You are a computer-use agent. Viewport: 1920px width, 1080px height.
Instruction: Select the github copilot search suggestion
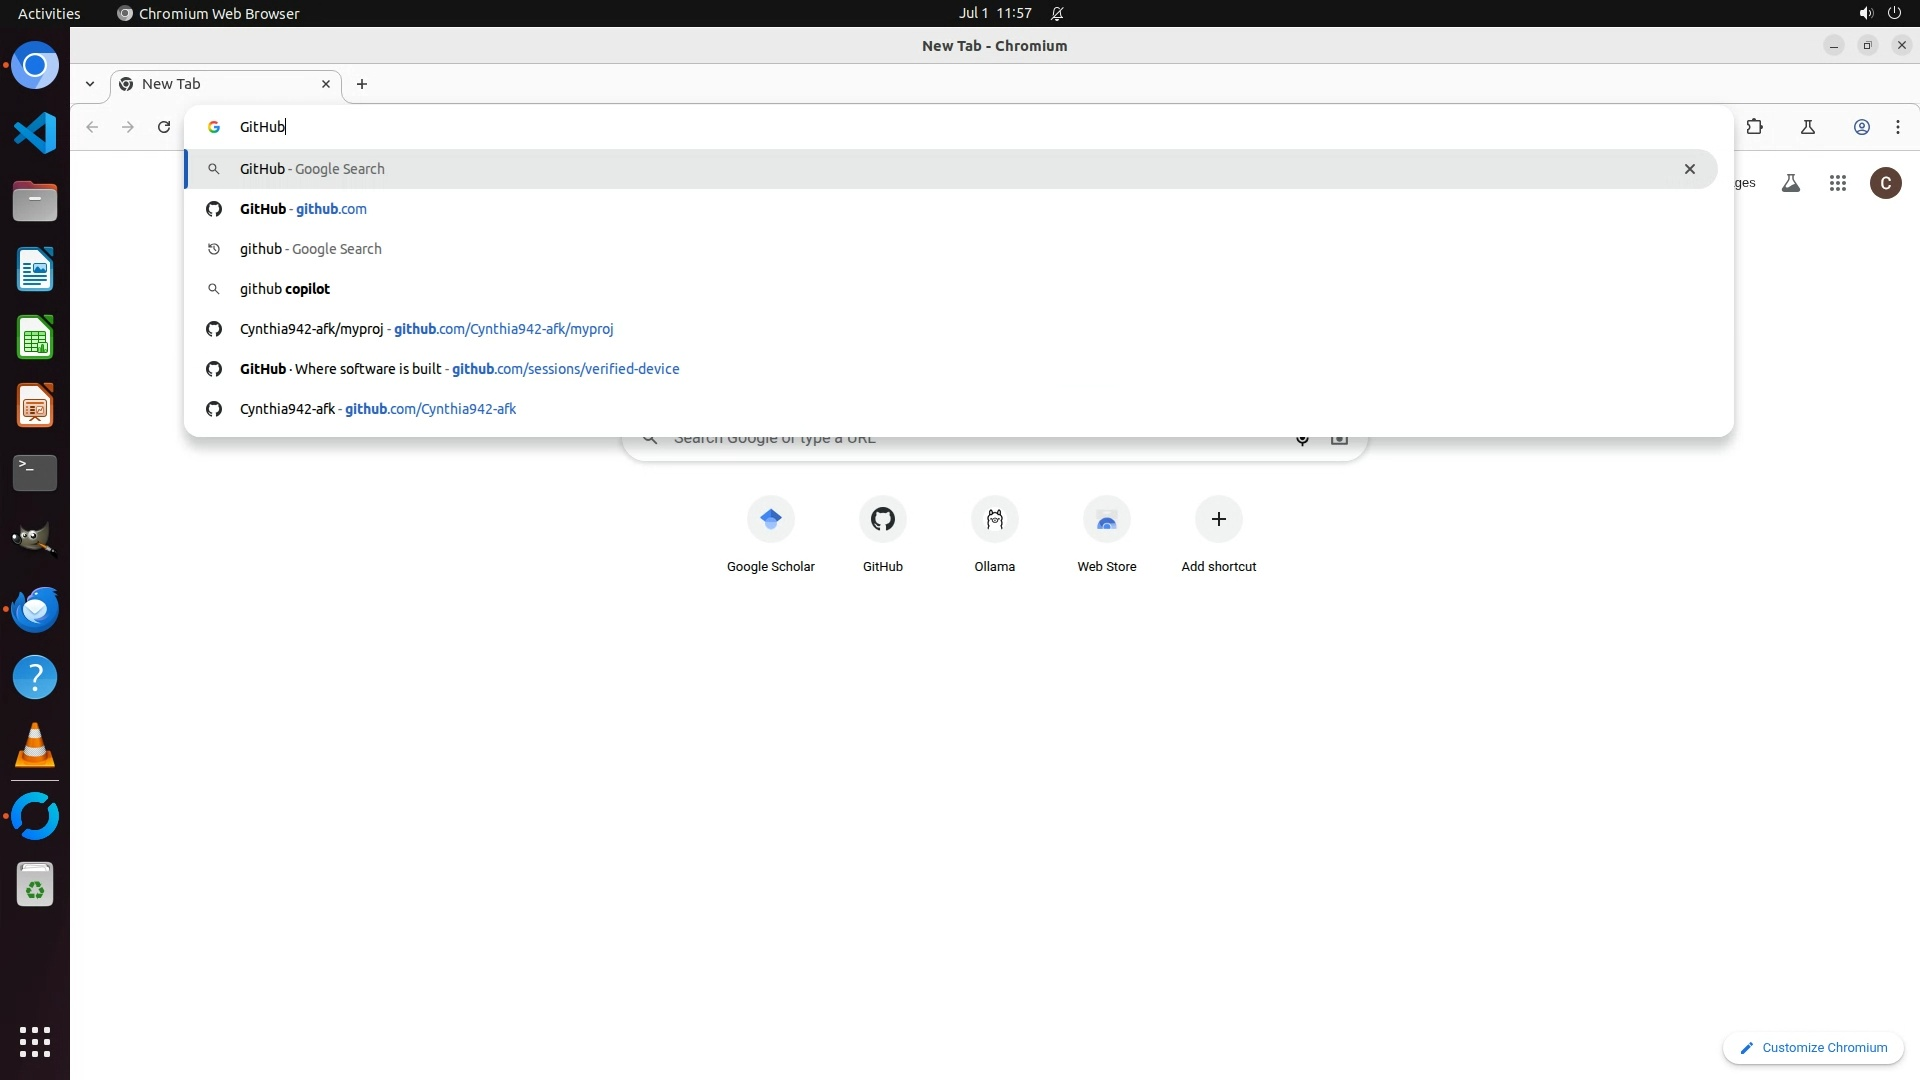(x=285, y=289)
